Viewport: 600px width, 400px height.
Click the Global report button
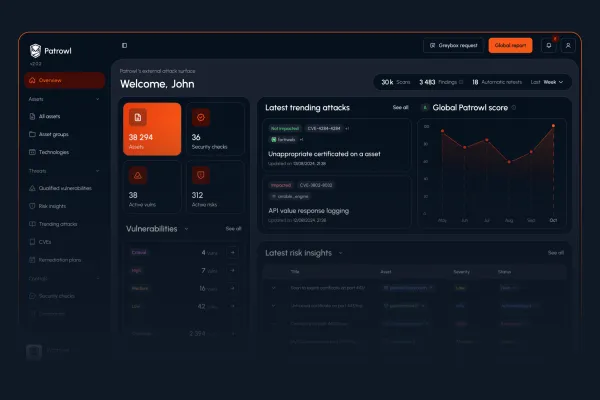tap(510, 45)
